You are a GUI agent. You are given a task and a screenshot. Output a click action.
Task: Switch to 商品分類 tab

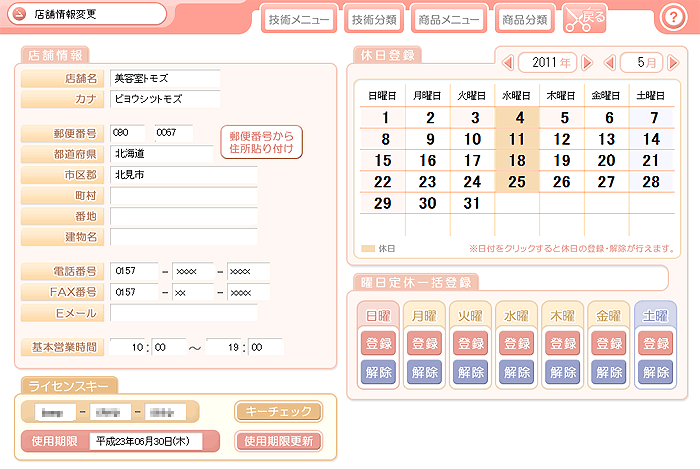tap(526, 19)
